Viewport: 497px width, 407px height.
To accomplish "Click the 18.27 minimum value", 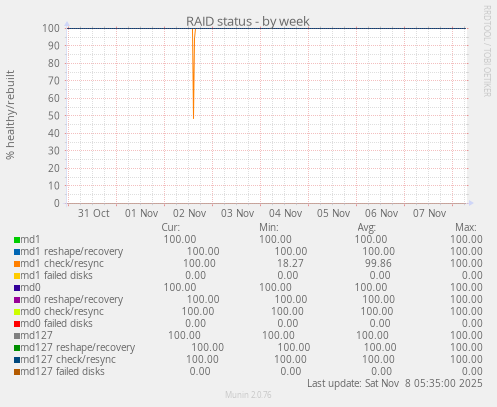I will [x=290, y=263].
